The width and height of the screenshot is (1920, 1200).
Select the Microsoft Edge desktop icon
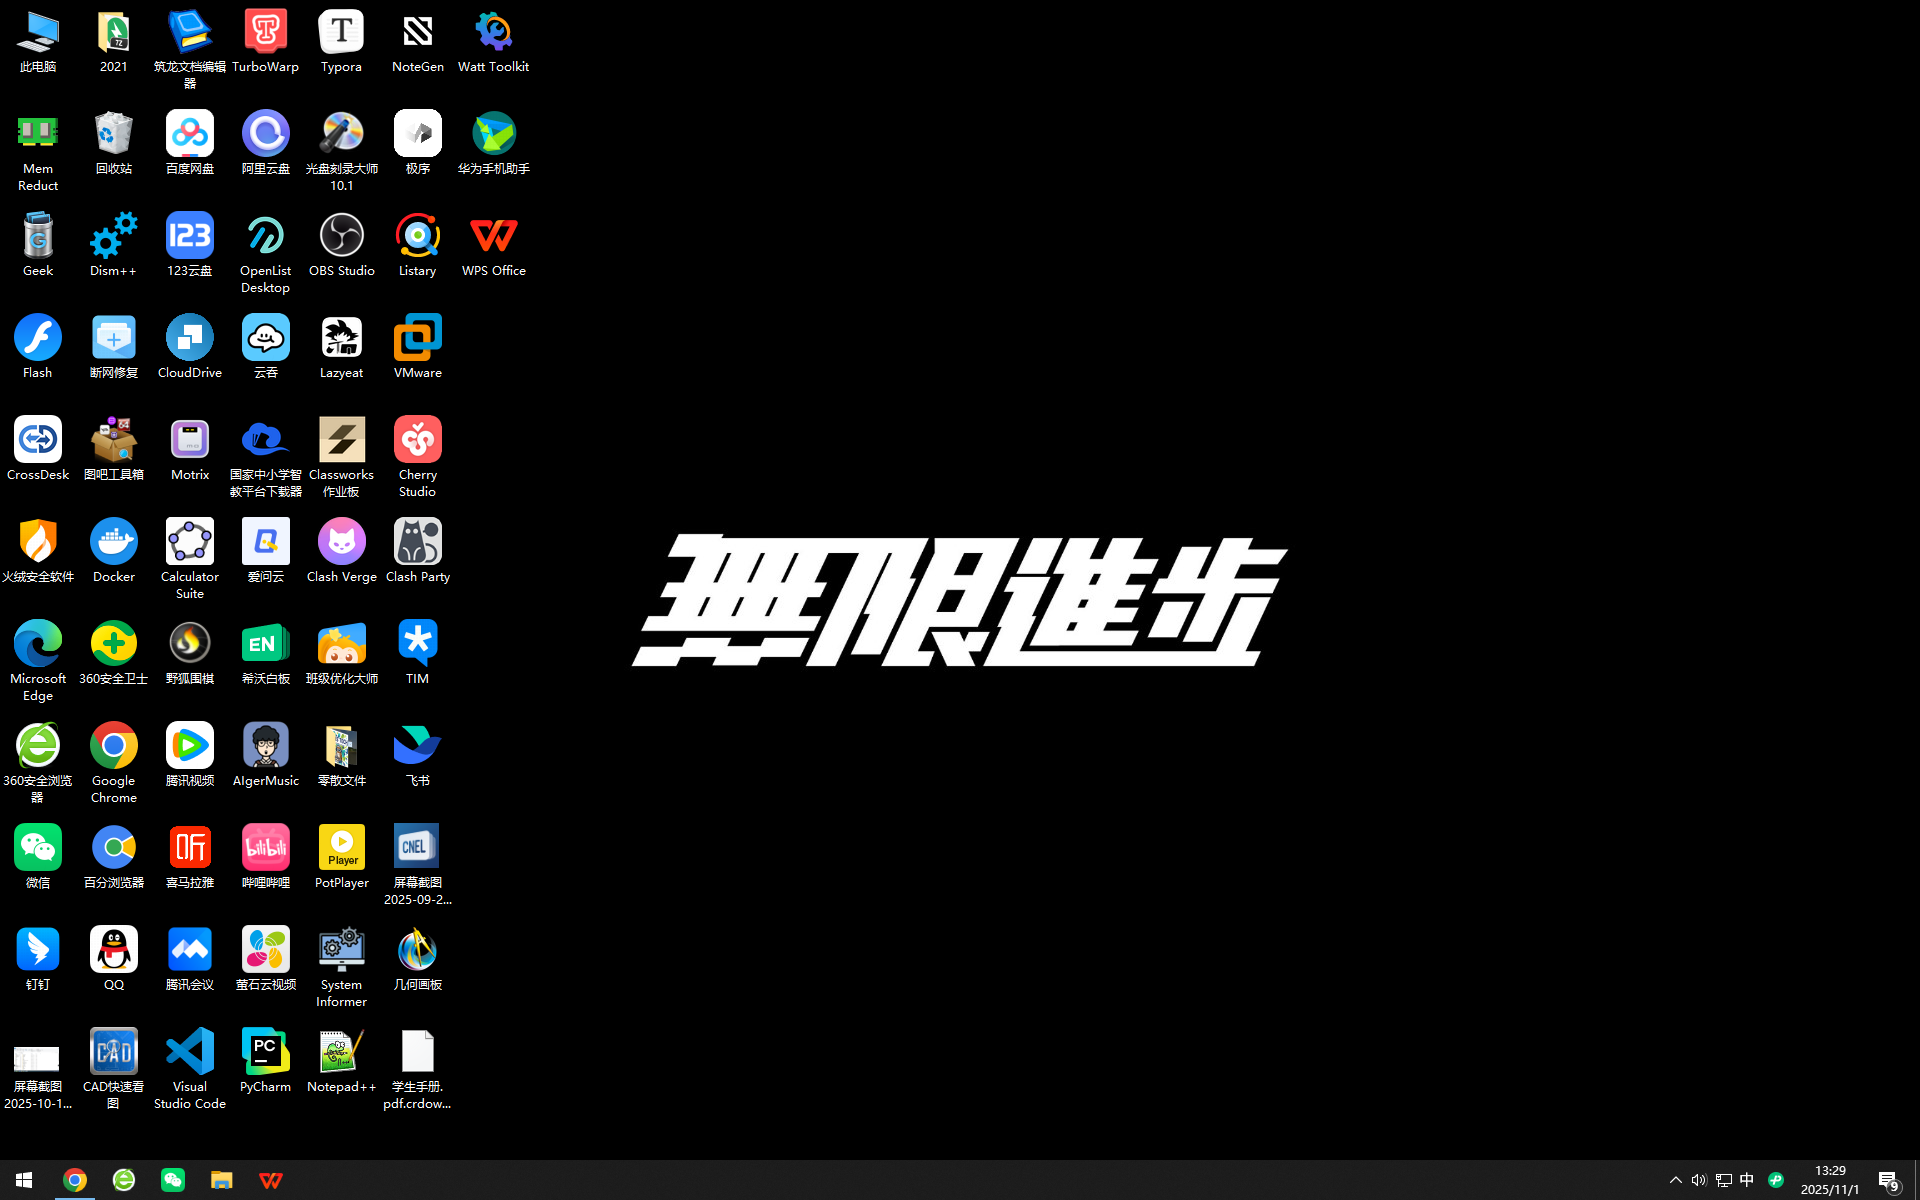tap(38, 645)
